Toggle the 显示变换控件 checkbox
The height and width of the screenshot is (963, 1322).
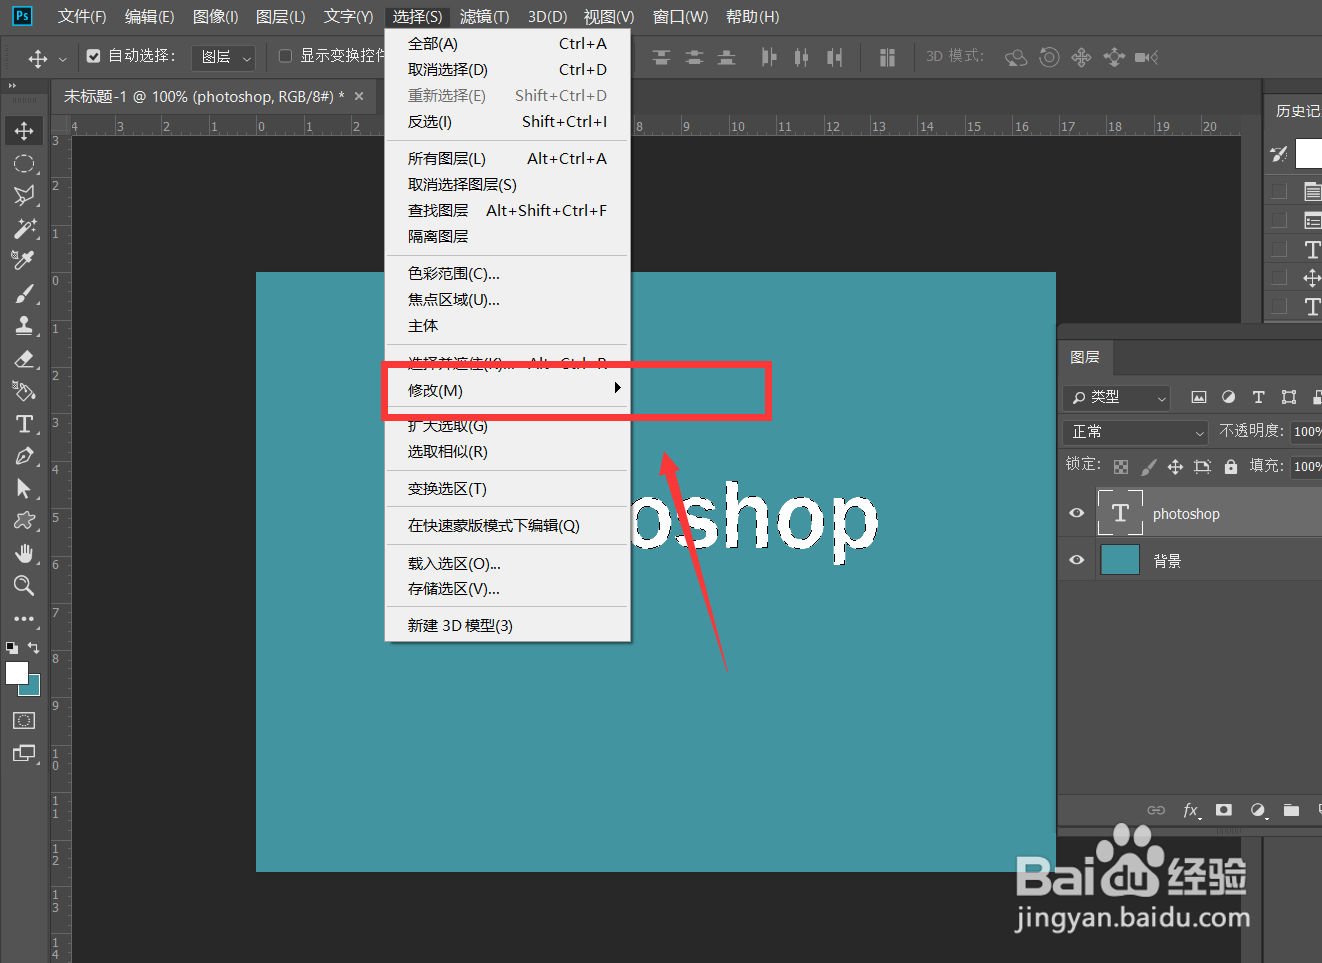tap(285, 56)
